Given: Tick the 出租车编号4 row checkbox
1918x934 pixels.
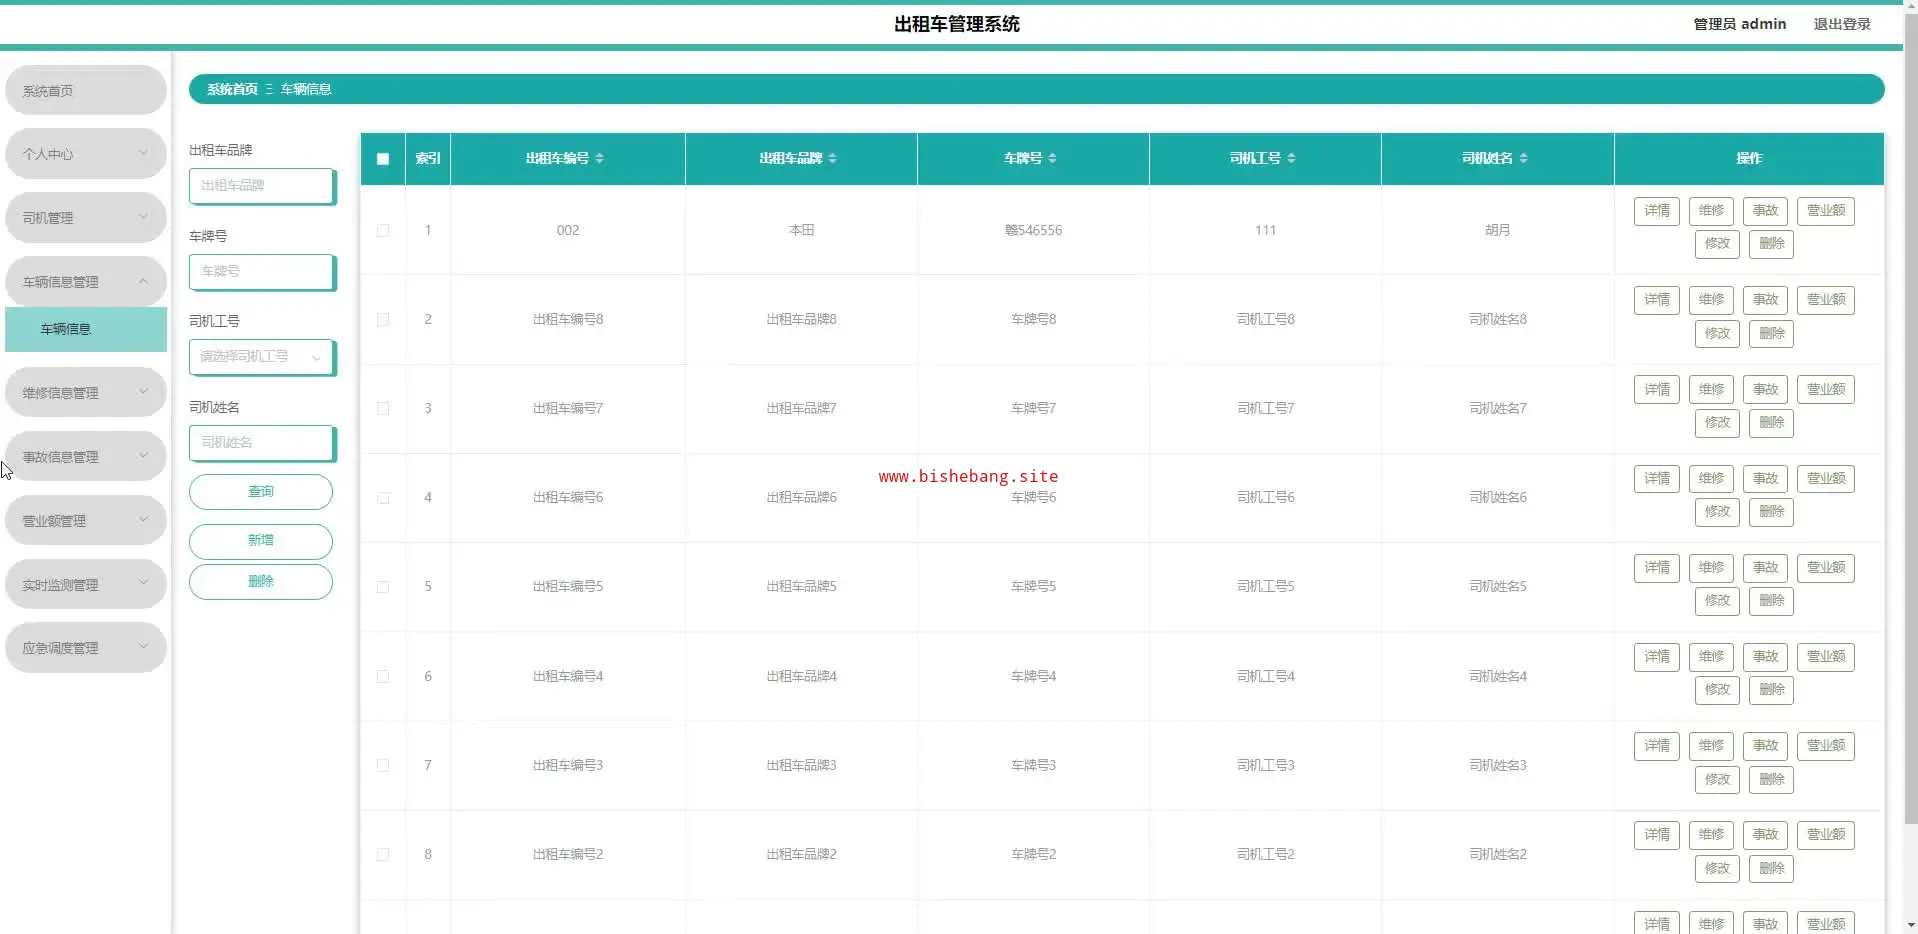Looking at the screenshot, I should tap(383, 677).
